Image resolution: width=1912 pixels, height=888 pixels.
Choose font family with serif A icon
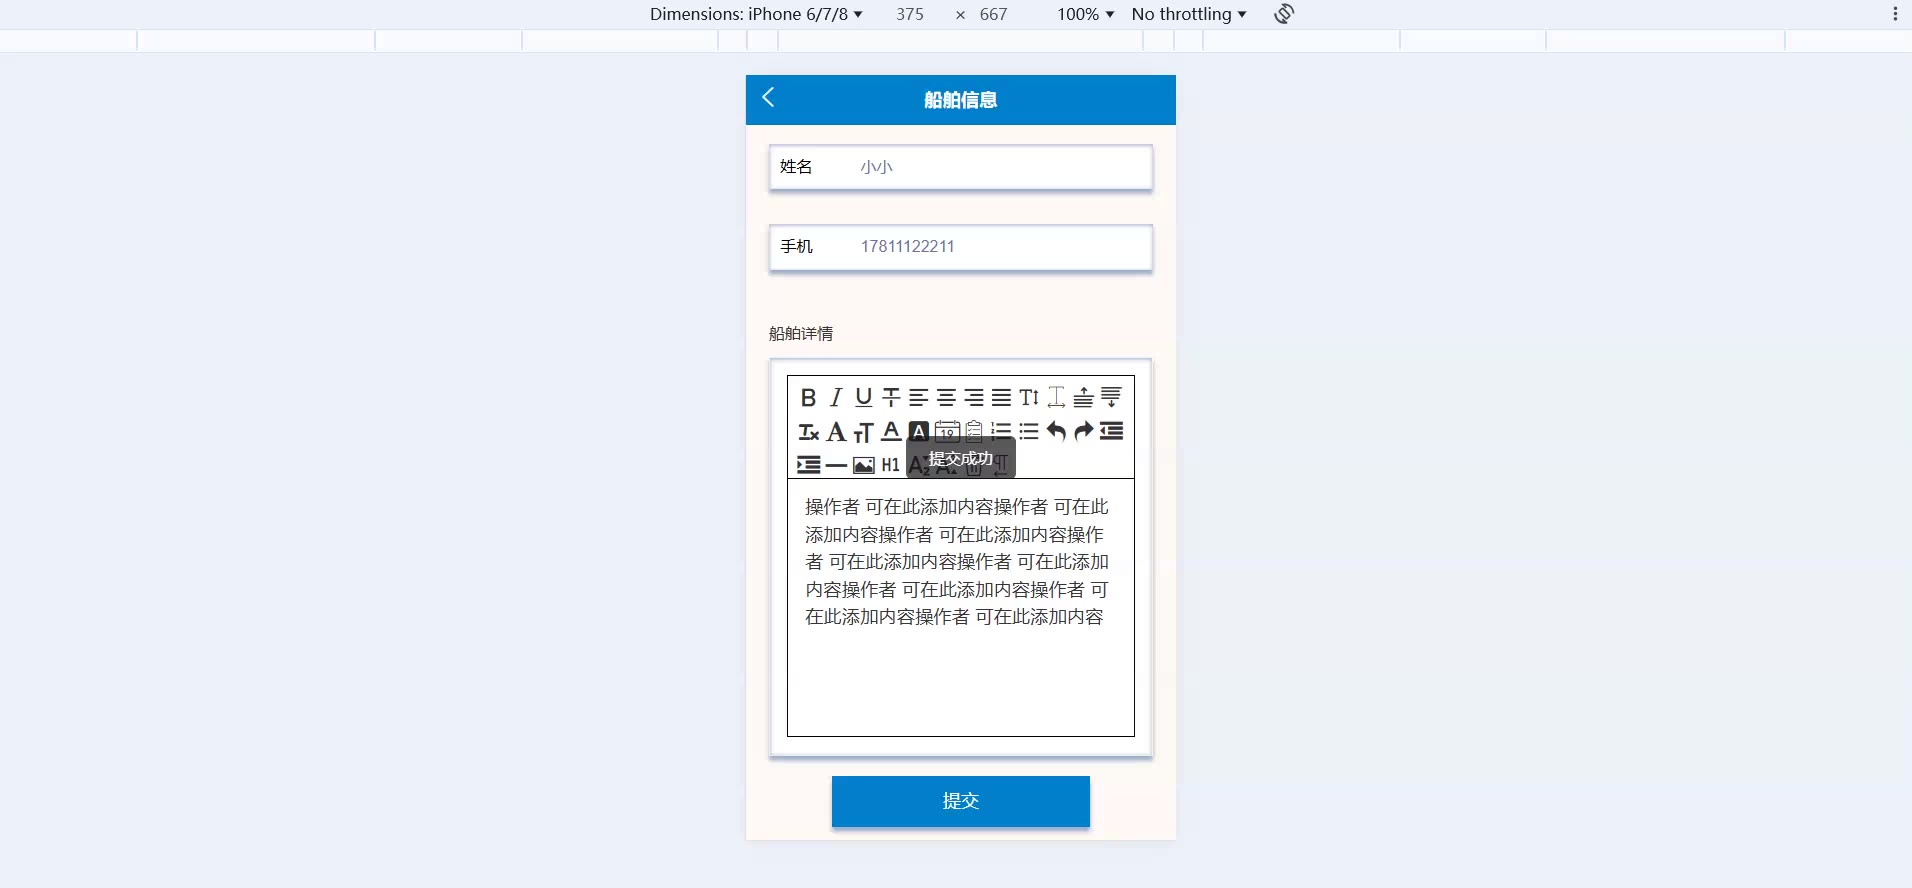(x=836, y=431)
